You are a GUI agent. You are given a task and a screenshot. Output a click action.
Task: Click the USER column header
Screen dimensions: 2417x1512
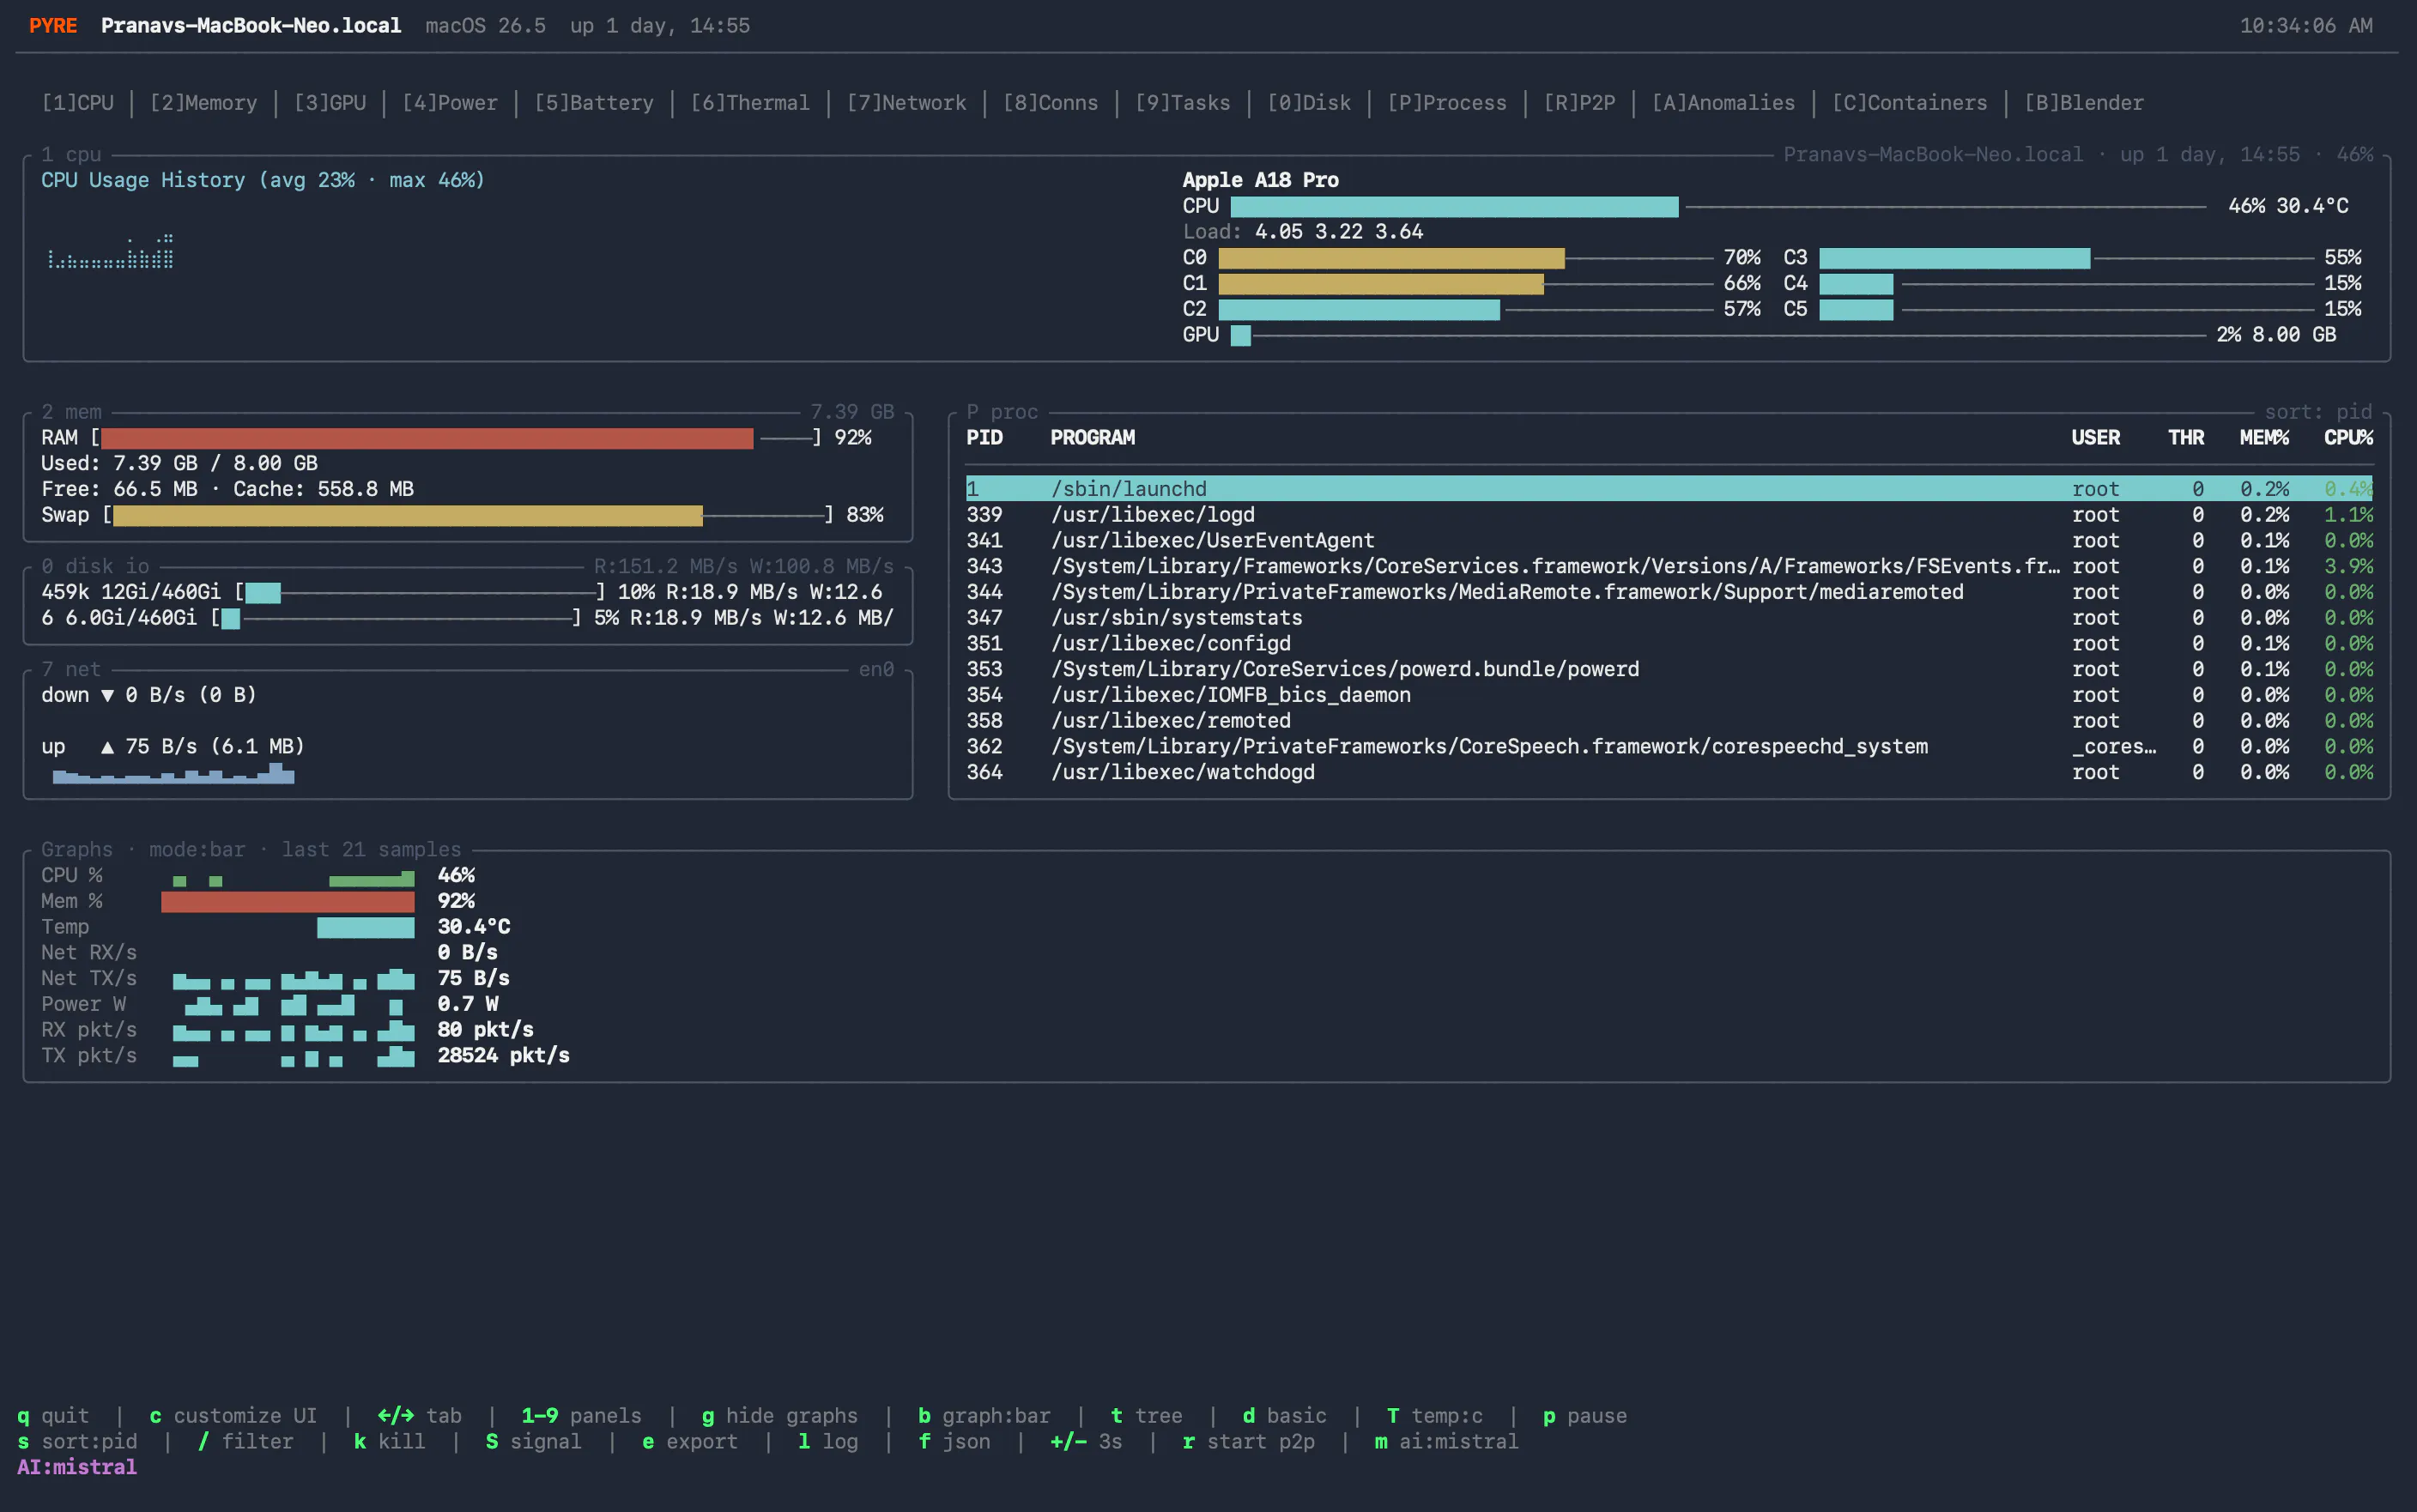click(x=2096, y=438)
